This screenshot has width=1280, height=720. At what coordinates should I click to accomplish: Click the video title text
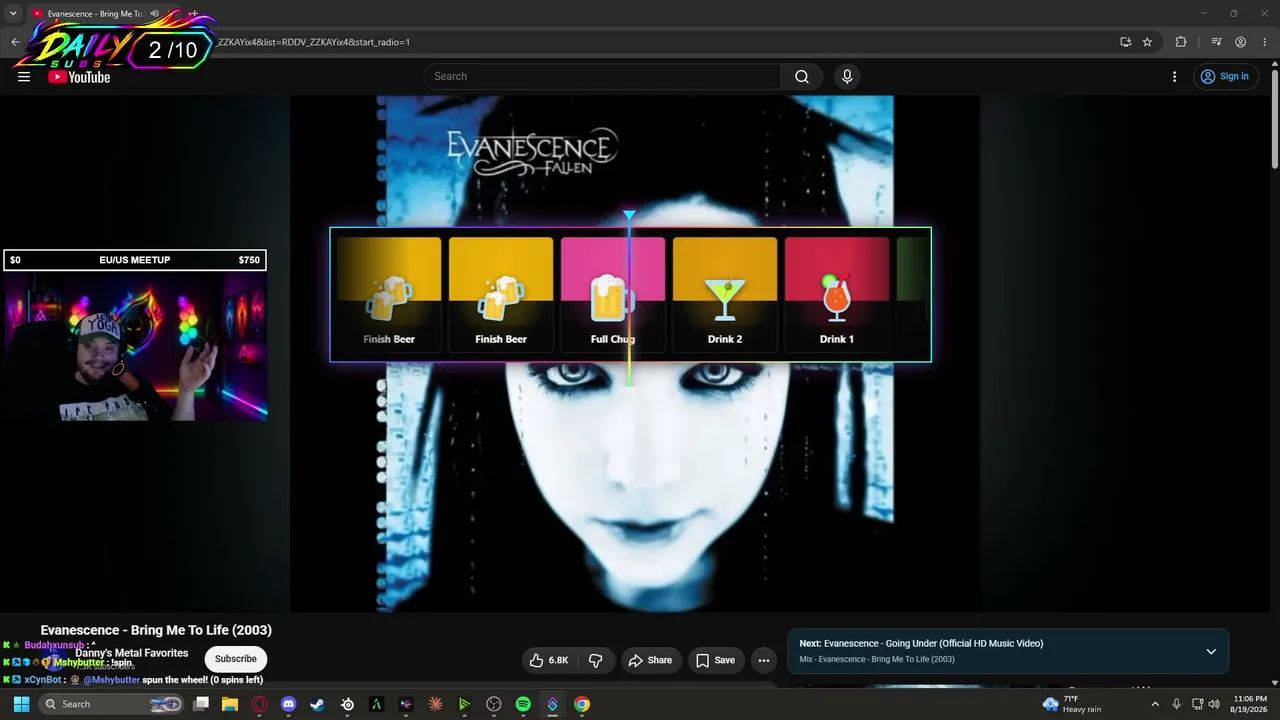click(x=156, y=630)
